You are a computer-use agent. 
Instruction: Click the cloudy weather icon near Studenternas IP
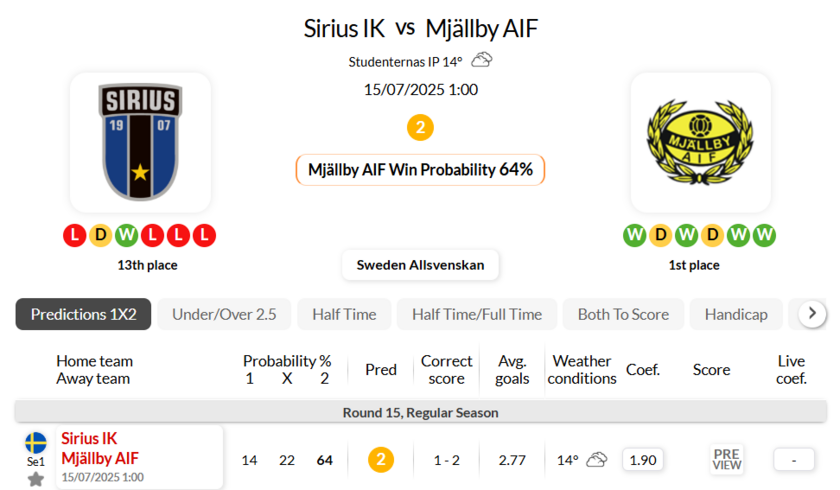pos(482,60)
